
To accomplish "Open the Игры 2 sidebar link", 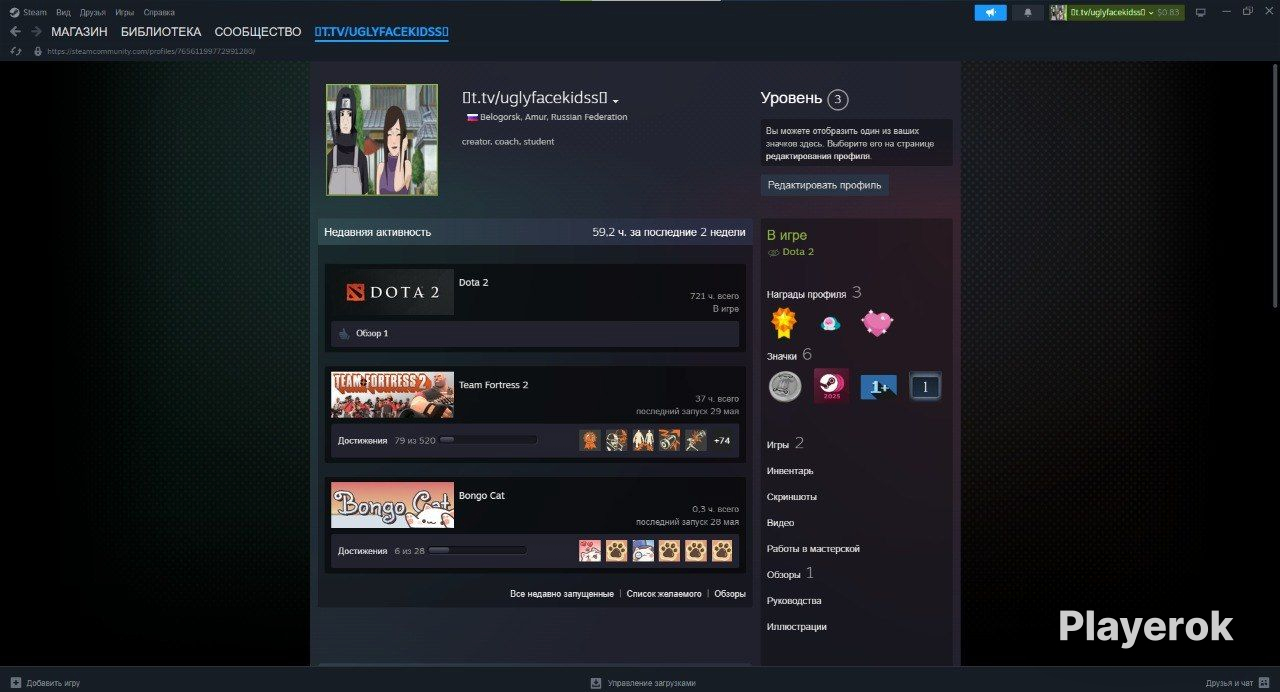I will coord(786,444).
